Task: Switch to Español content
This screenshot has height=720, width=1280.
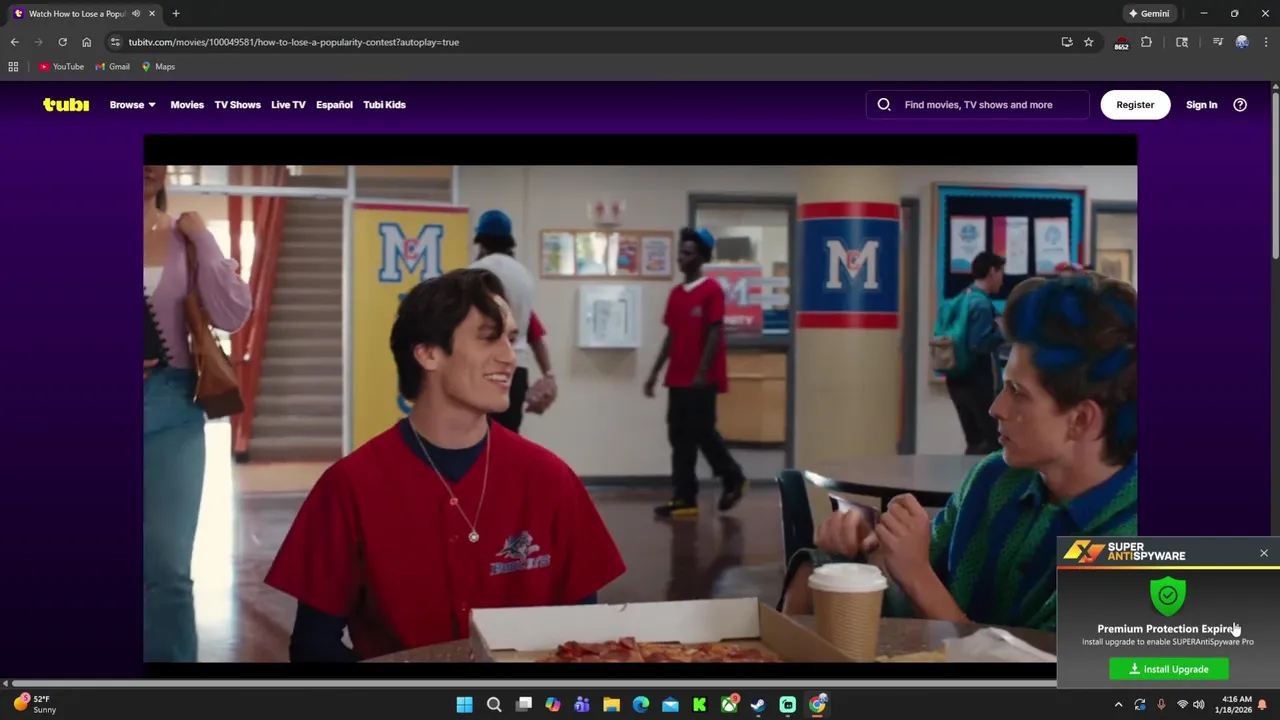Action: (334, 104)
